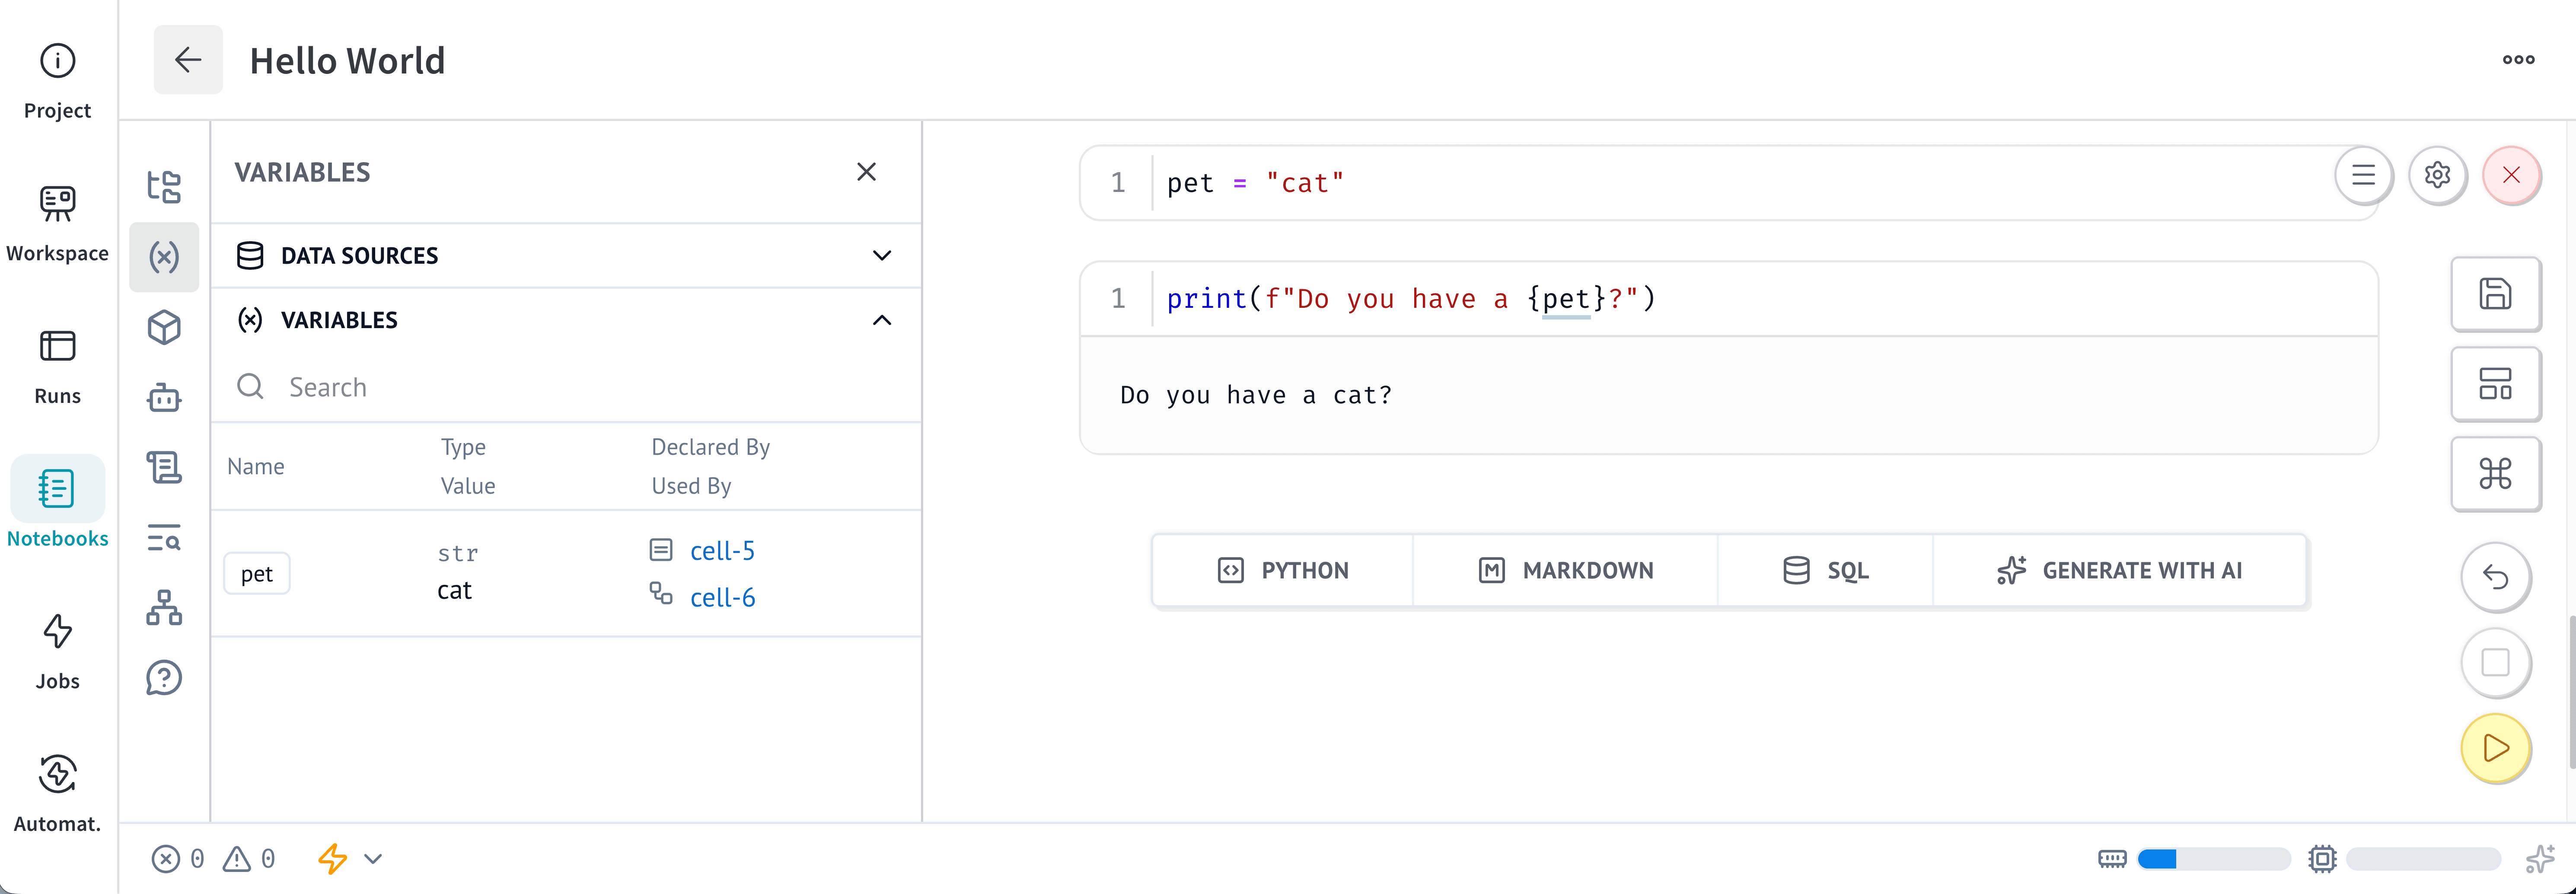This screenshot has width=2576, height=894.
Task: Open the three-dot more options menu
Action: pyautogui.click(x=2518, y=60)
